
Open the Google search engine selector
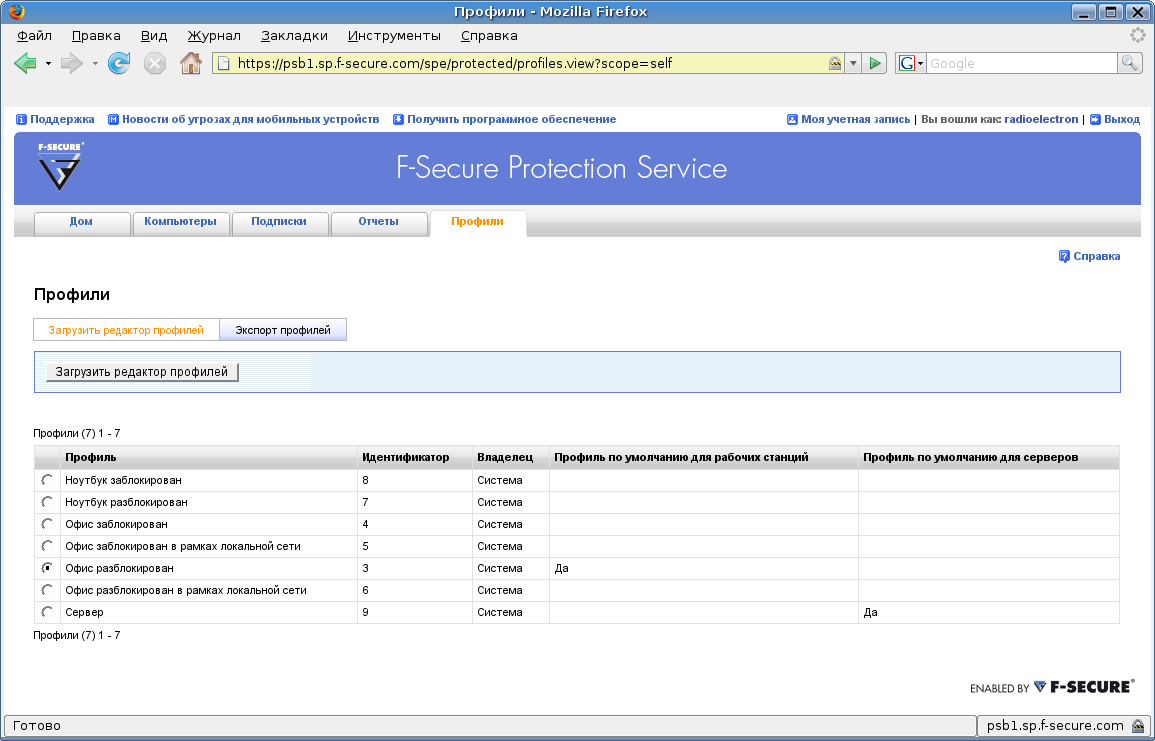910,63
